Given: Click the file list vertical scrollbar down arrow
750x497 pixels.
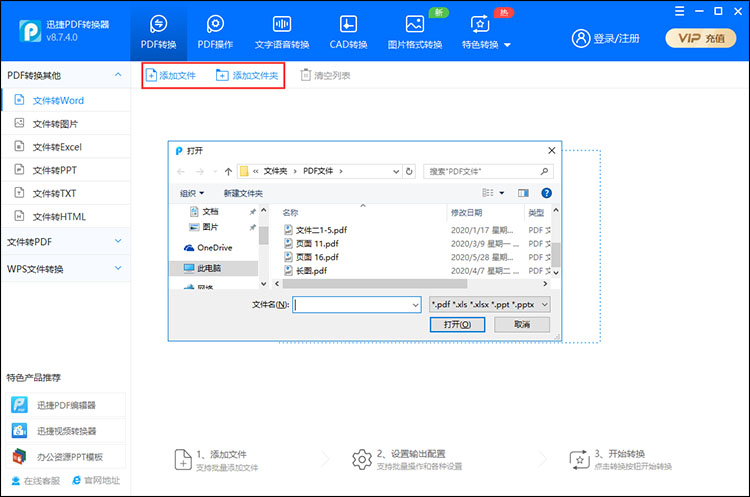Looking at the screenshot, I should coord(555,272).
